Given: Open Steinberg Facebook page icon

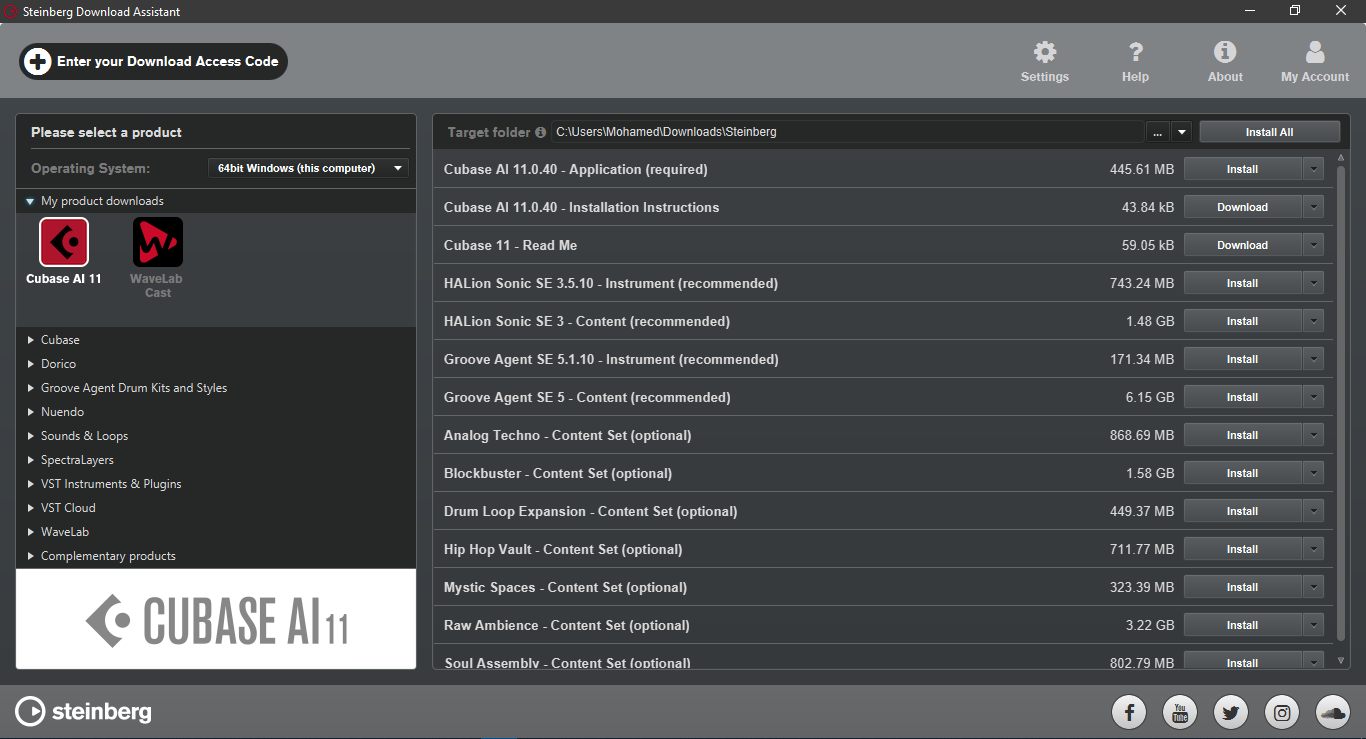Looking at the screenshot, I should pyautogui.click(x=1129, y=713).
